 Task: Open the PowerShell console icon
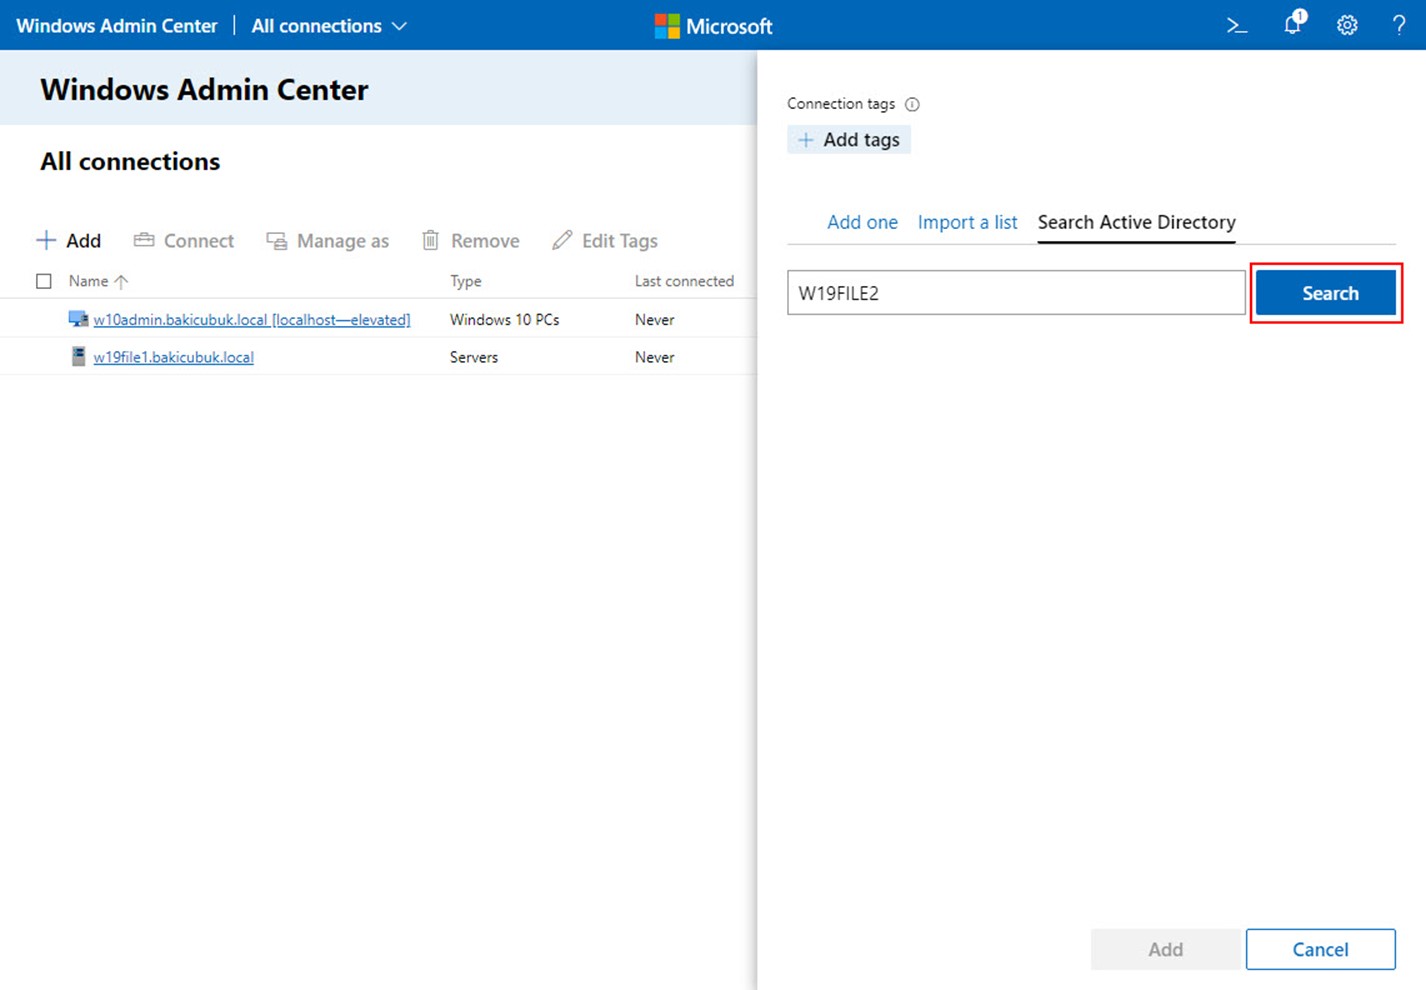point(1237,26)
